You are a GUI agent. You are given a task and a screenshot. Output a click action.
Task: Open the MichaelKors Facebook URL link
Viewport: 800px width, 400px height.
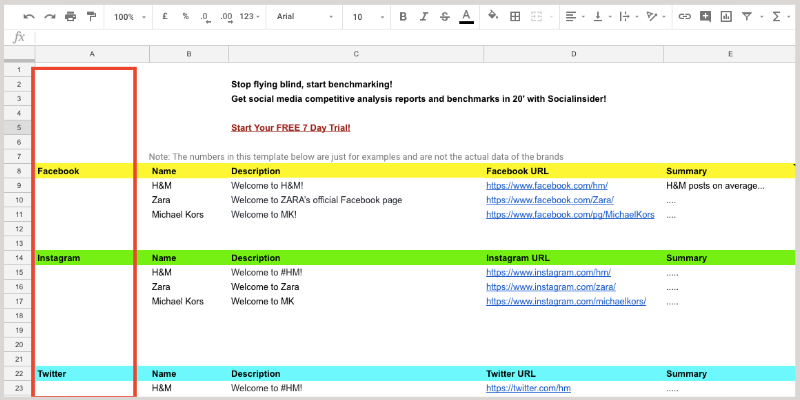(x=570, y=215)
